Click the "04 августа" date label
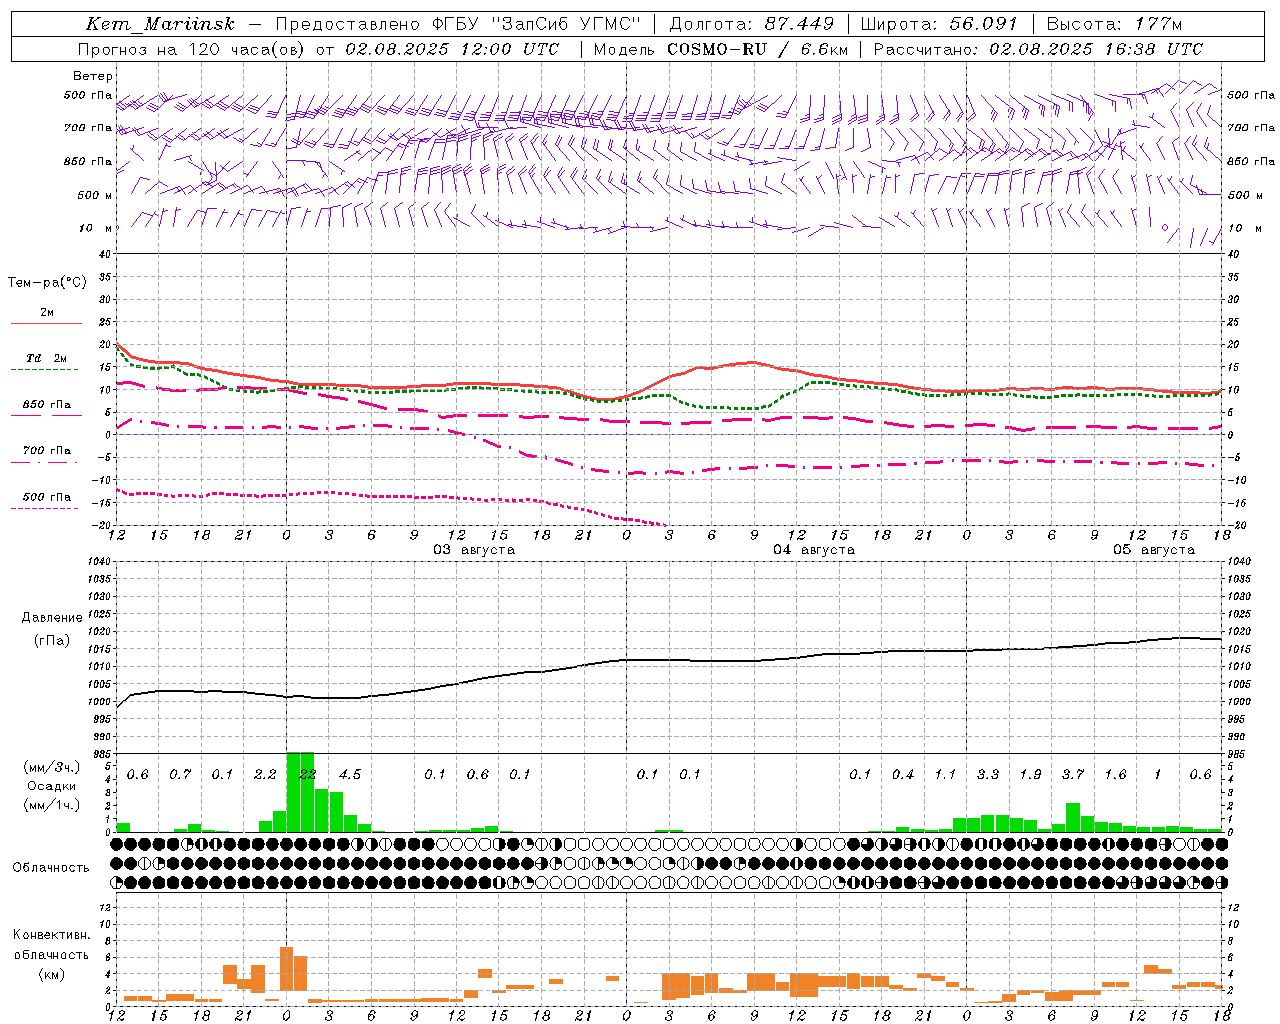1280x1024 pixels. click(x=814, y=550)
